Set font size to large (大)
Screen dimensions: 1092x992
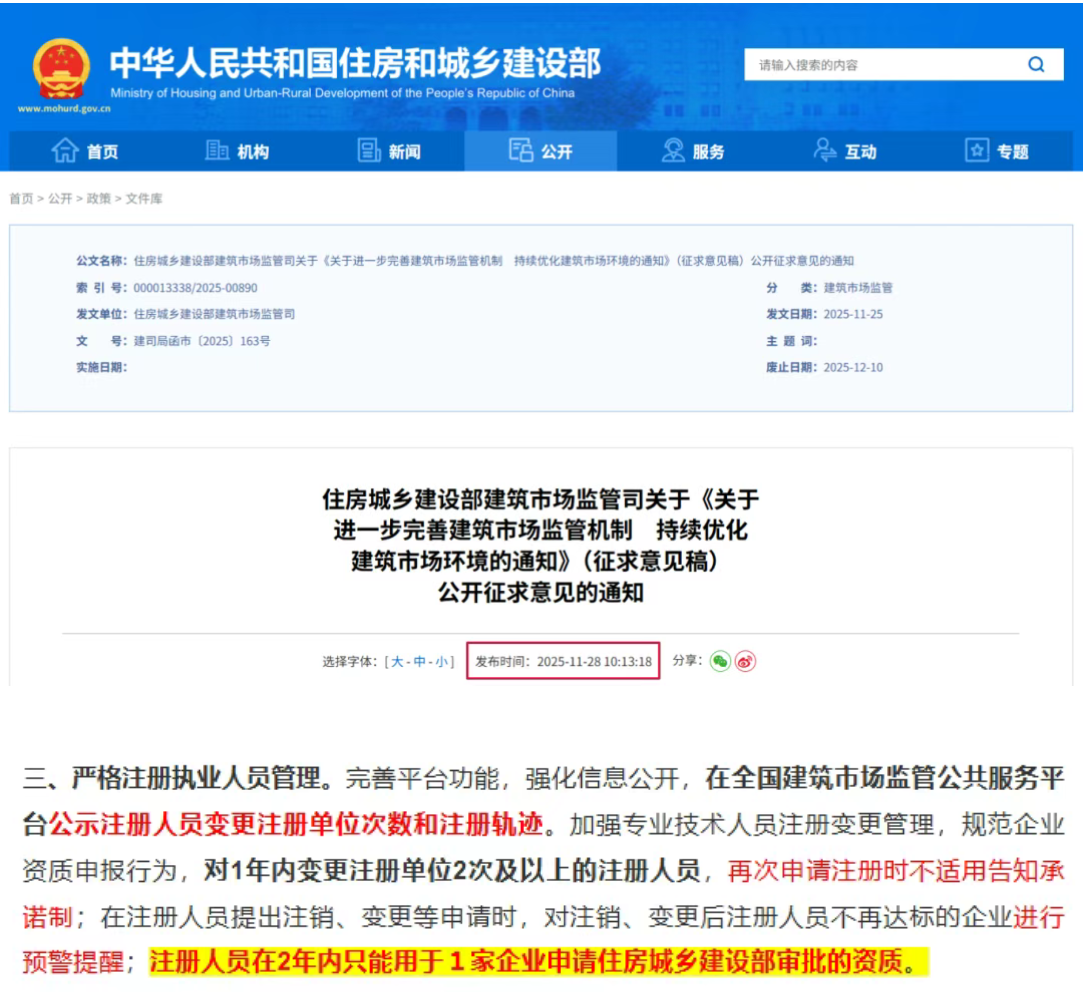coord(397,662)
